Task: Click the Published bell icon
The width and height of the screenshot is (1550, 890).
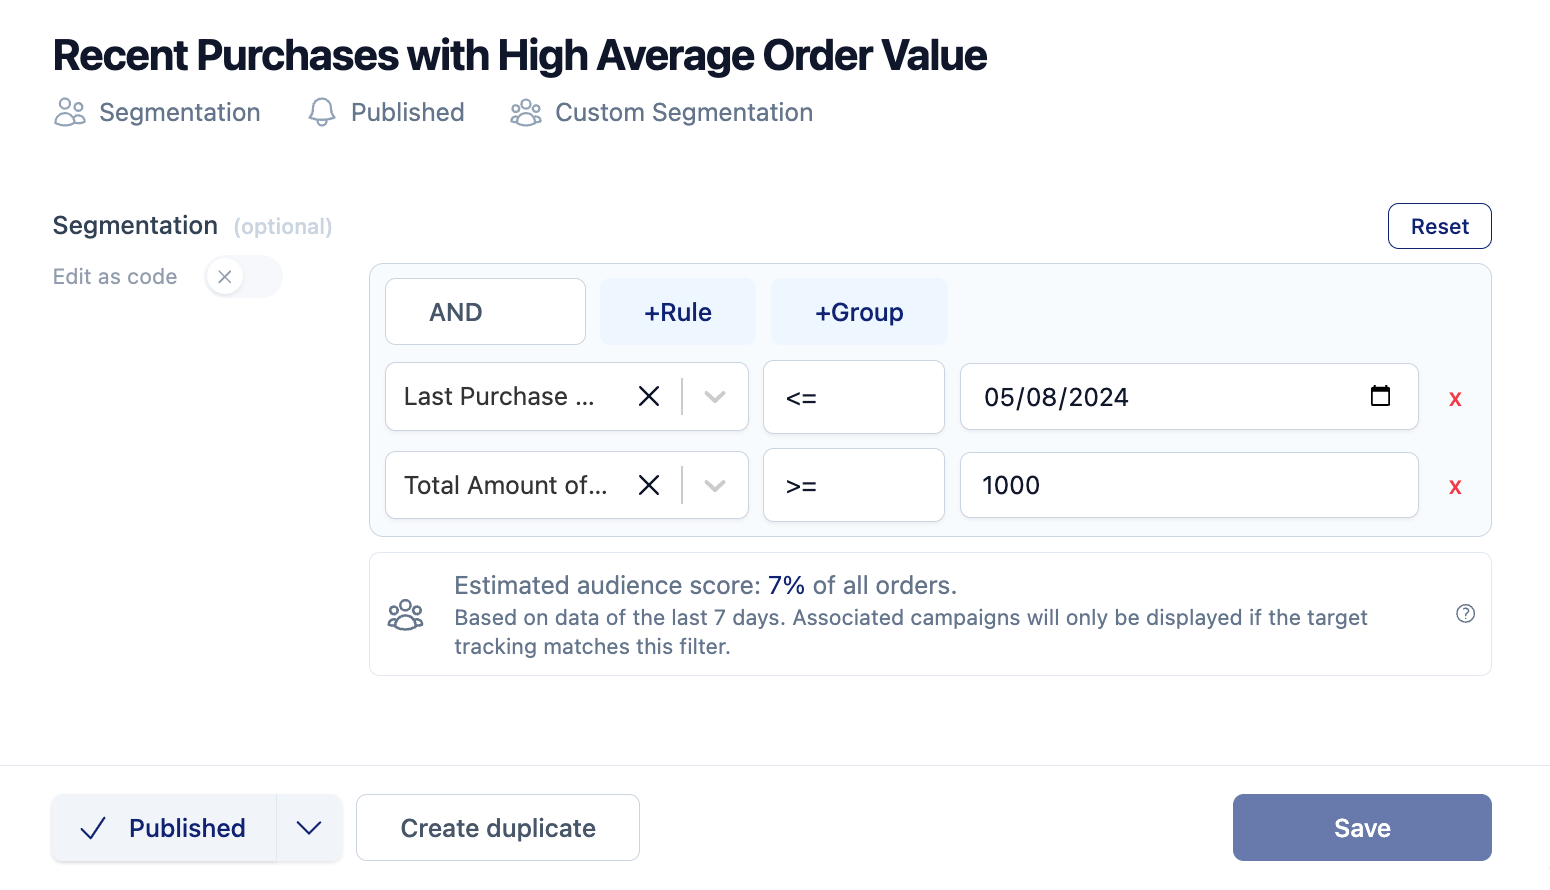Action: (321, 112)
